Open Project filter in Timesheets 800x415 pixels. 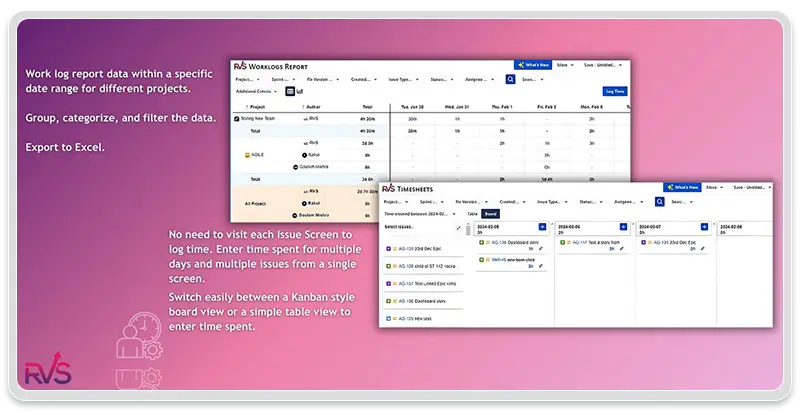(396, 202)
